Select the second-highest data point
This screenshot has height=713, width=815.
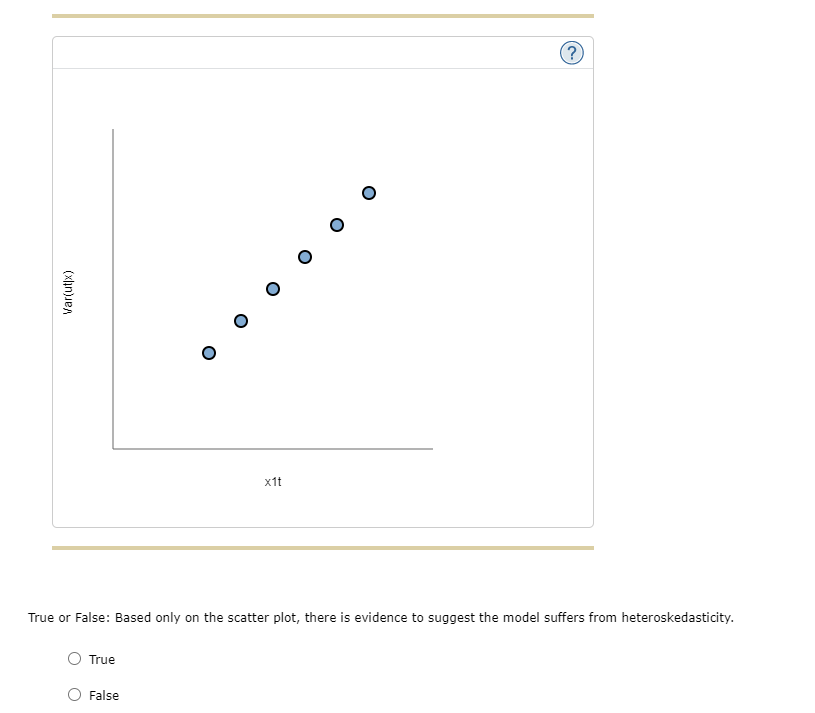click(x=336, y=224)
